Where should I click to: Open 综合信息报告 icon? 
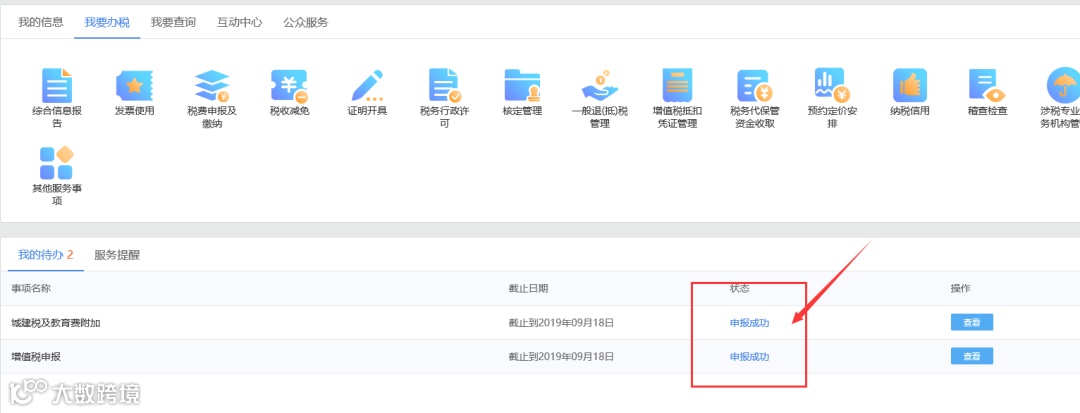tap(57, 86)
